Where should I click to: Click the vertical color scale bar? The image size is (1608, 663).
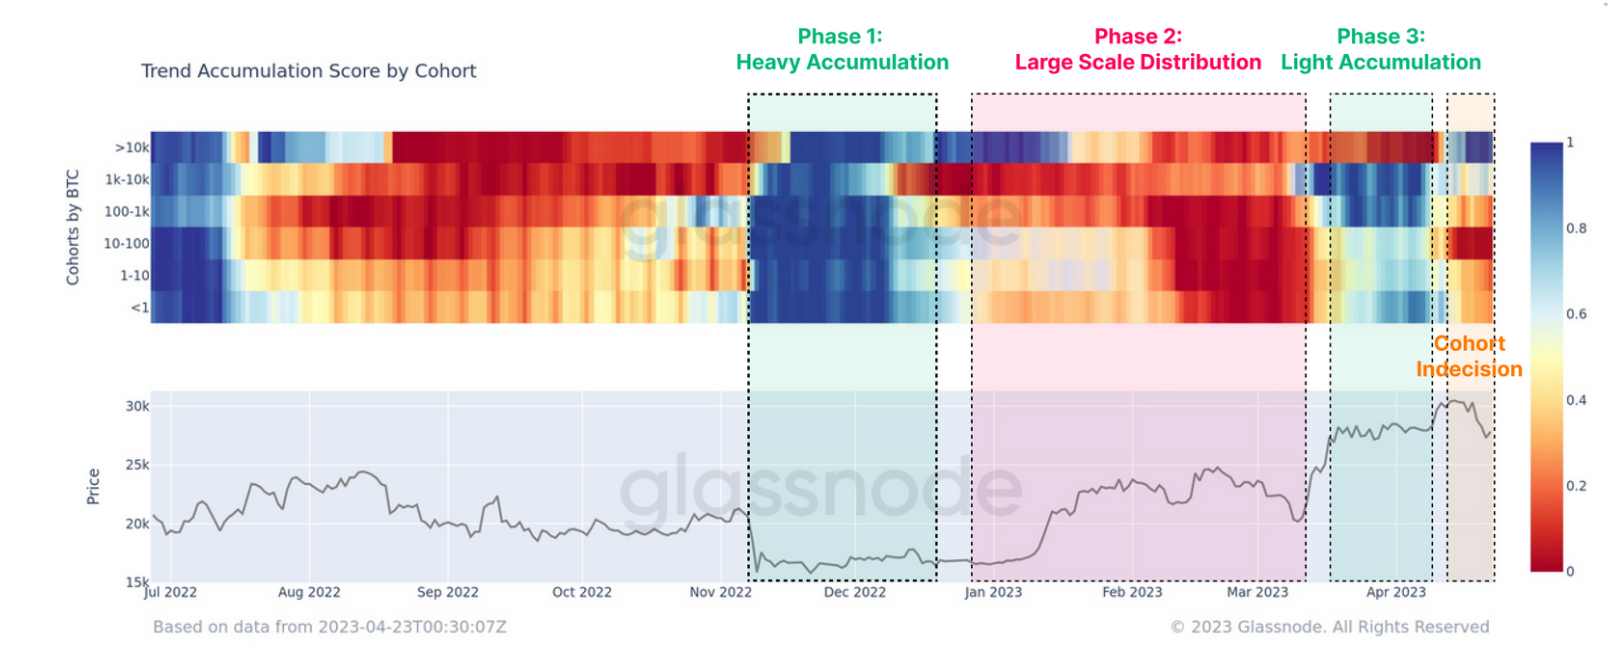[1546, 357]
